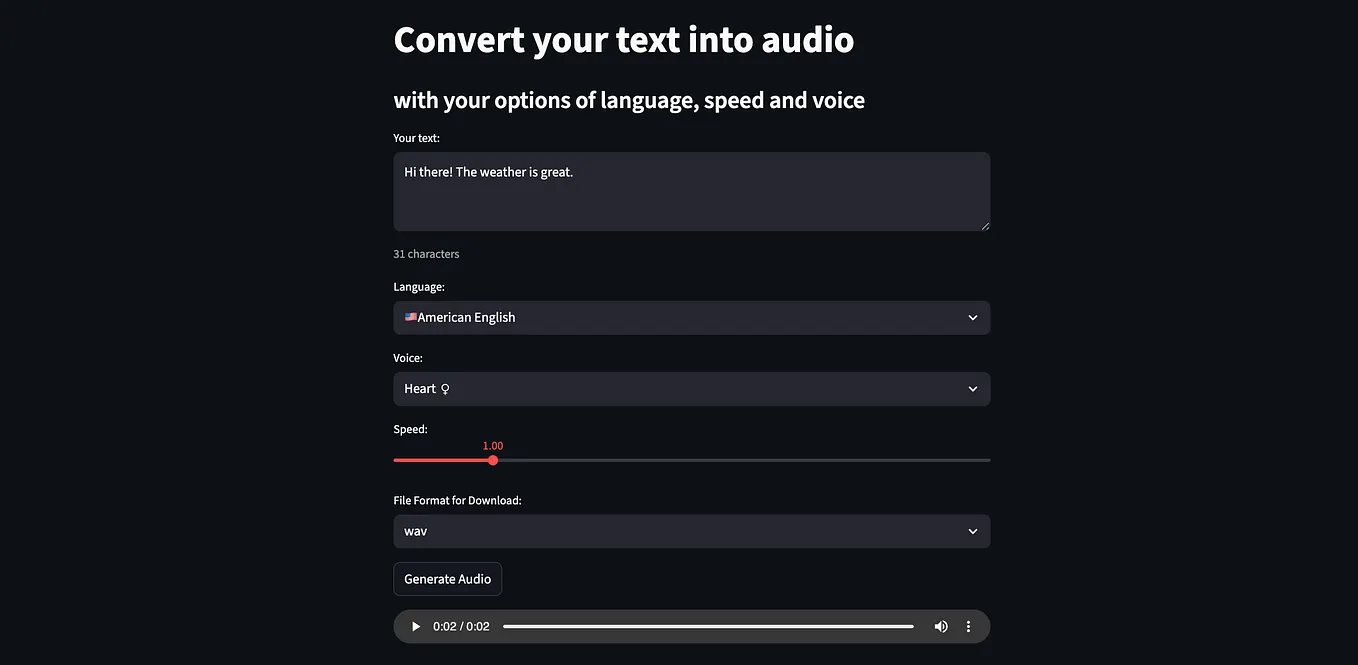The width and height of the screenshot is (1358, 665).
Task: Click the Generate Audio button
Action: pos(447,578)
